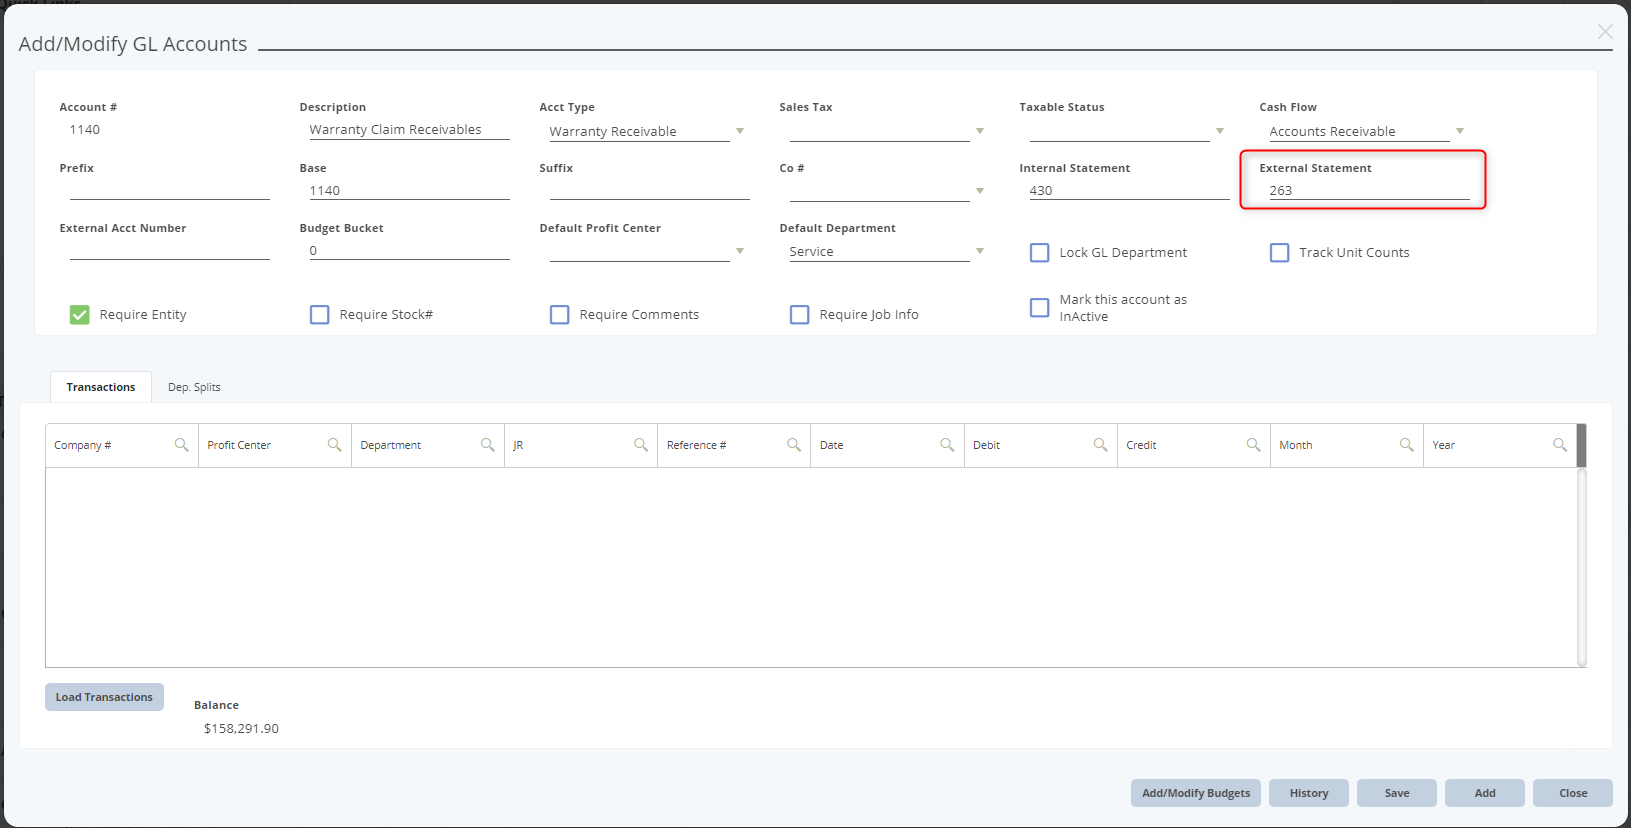Click Reference # column search icon
This screenshot has width=1631, height=828.
pos(793,445)
